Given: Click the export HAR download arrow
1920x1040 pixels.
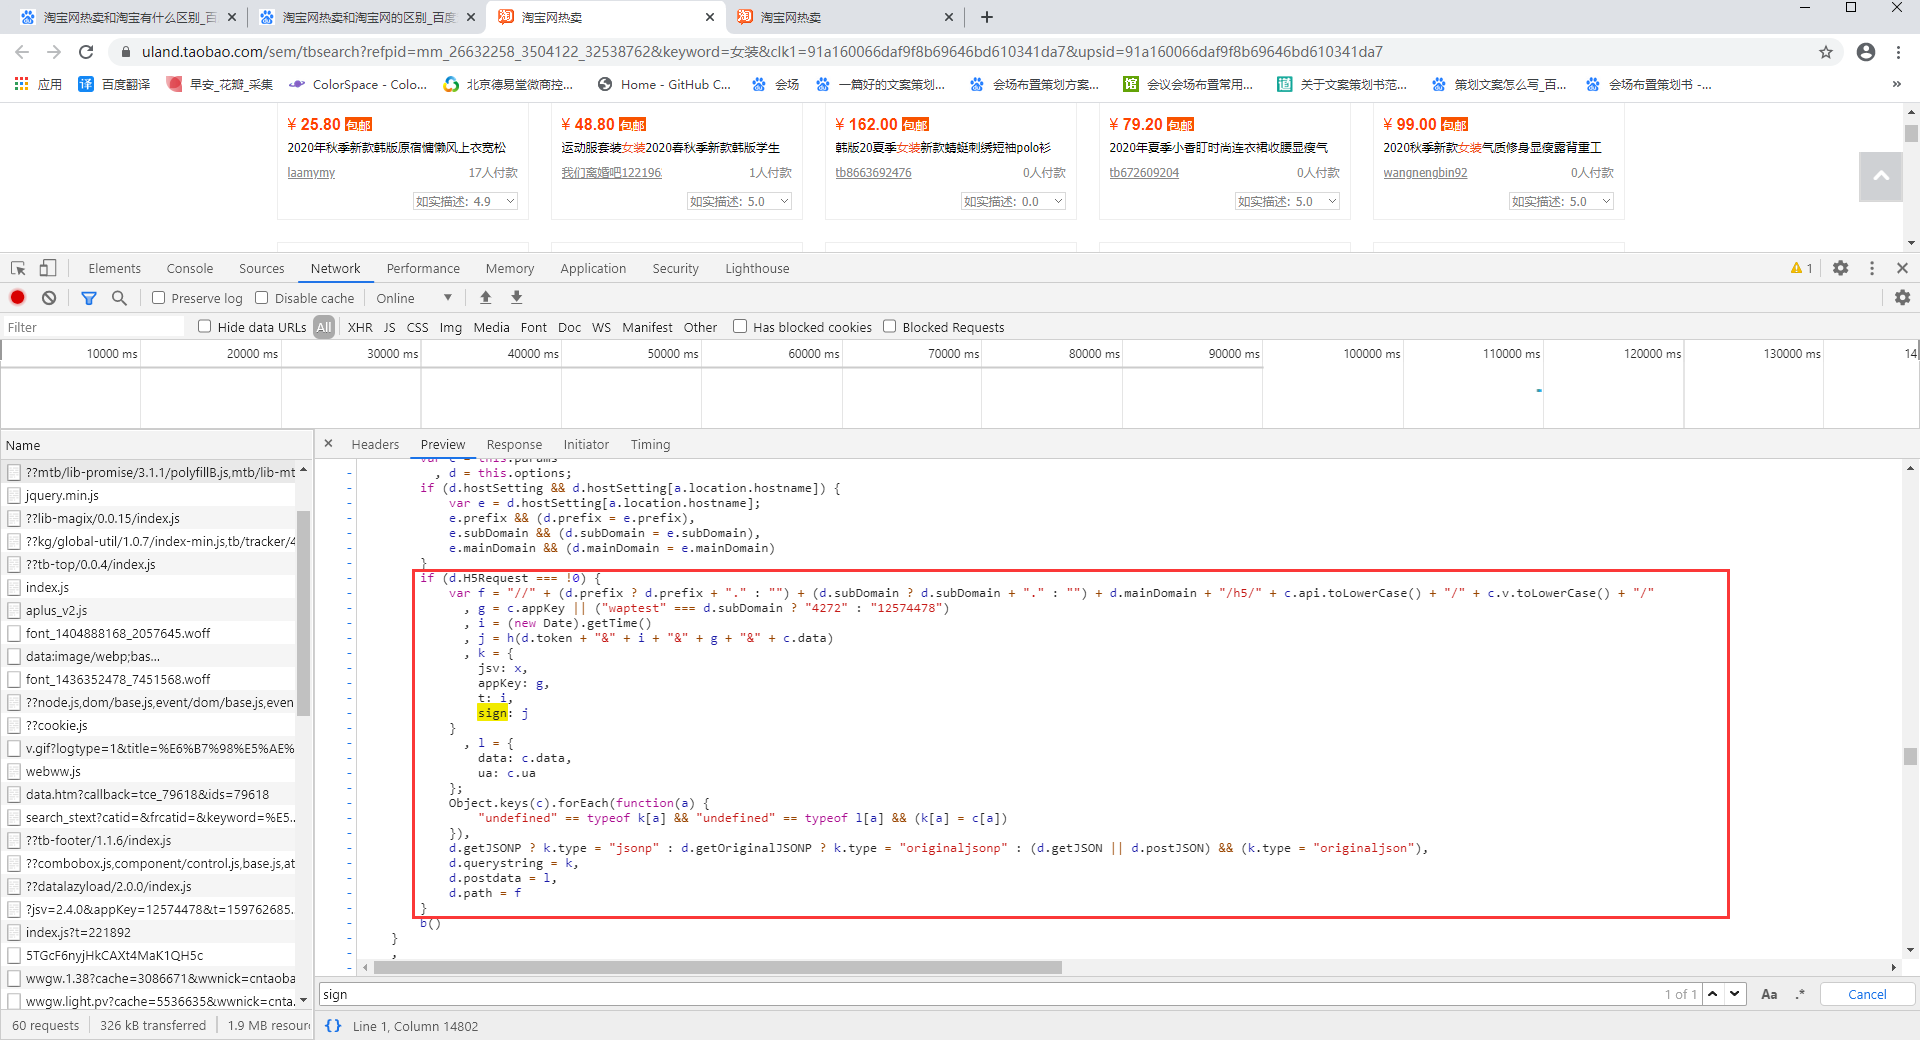Looking at the screenshot, I should tap(517, 297).
